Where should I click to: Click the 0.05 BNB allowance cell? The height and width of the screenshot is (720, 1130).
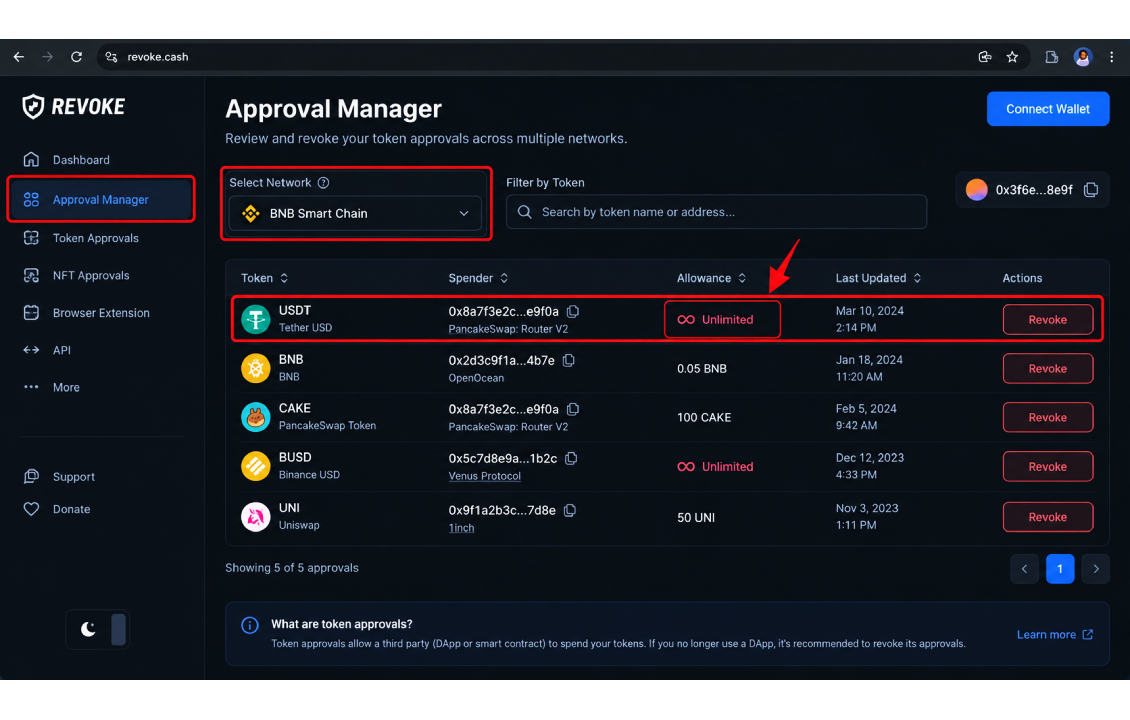[x=701, y=368]
